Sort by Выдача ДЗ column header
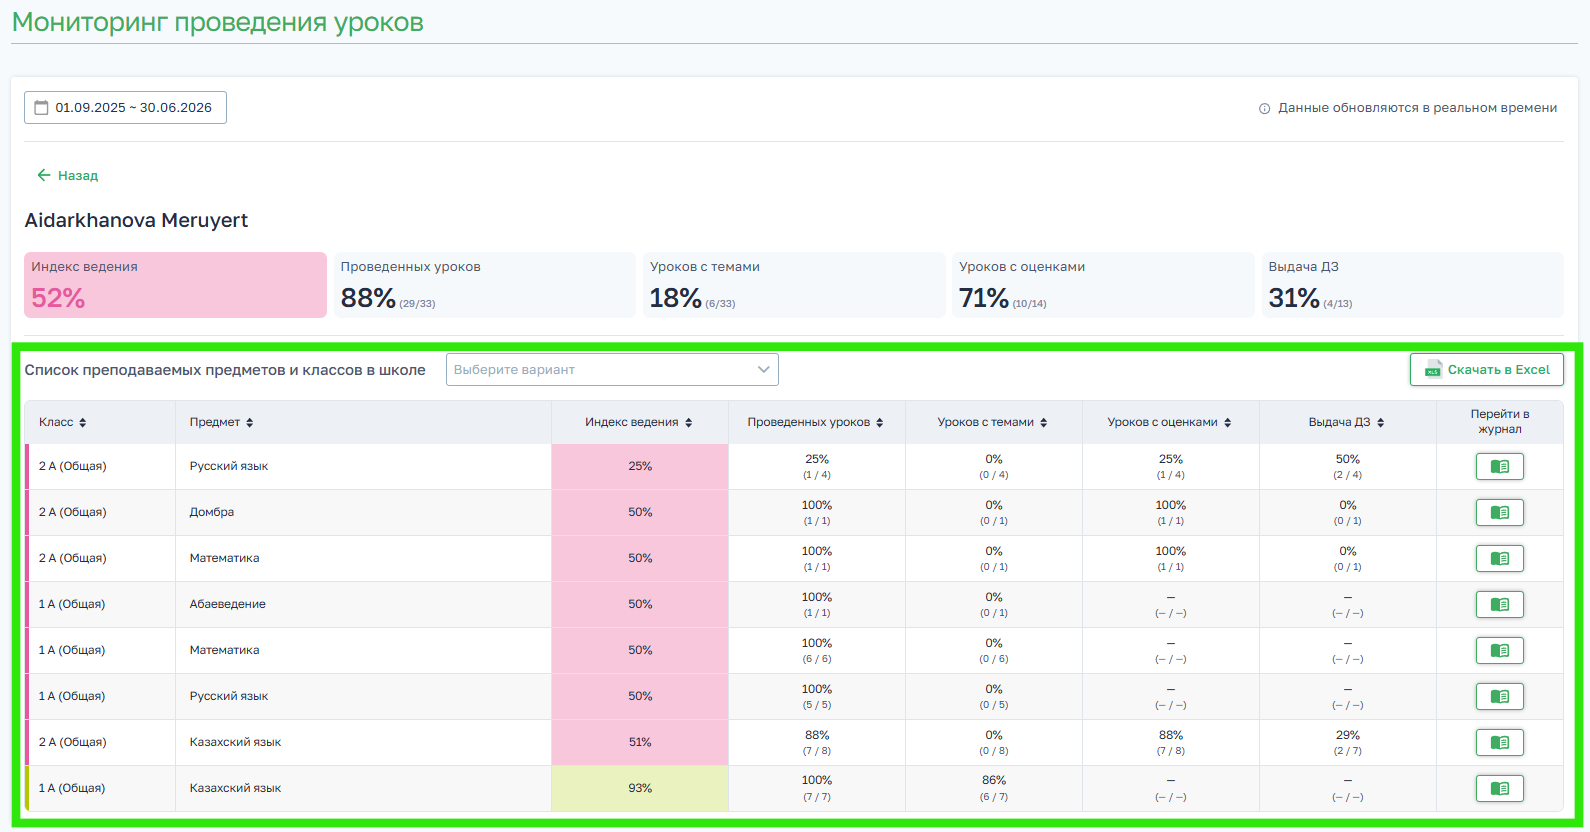 (x=1346, y=423)
